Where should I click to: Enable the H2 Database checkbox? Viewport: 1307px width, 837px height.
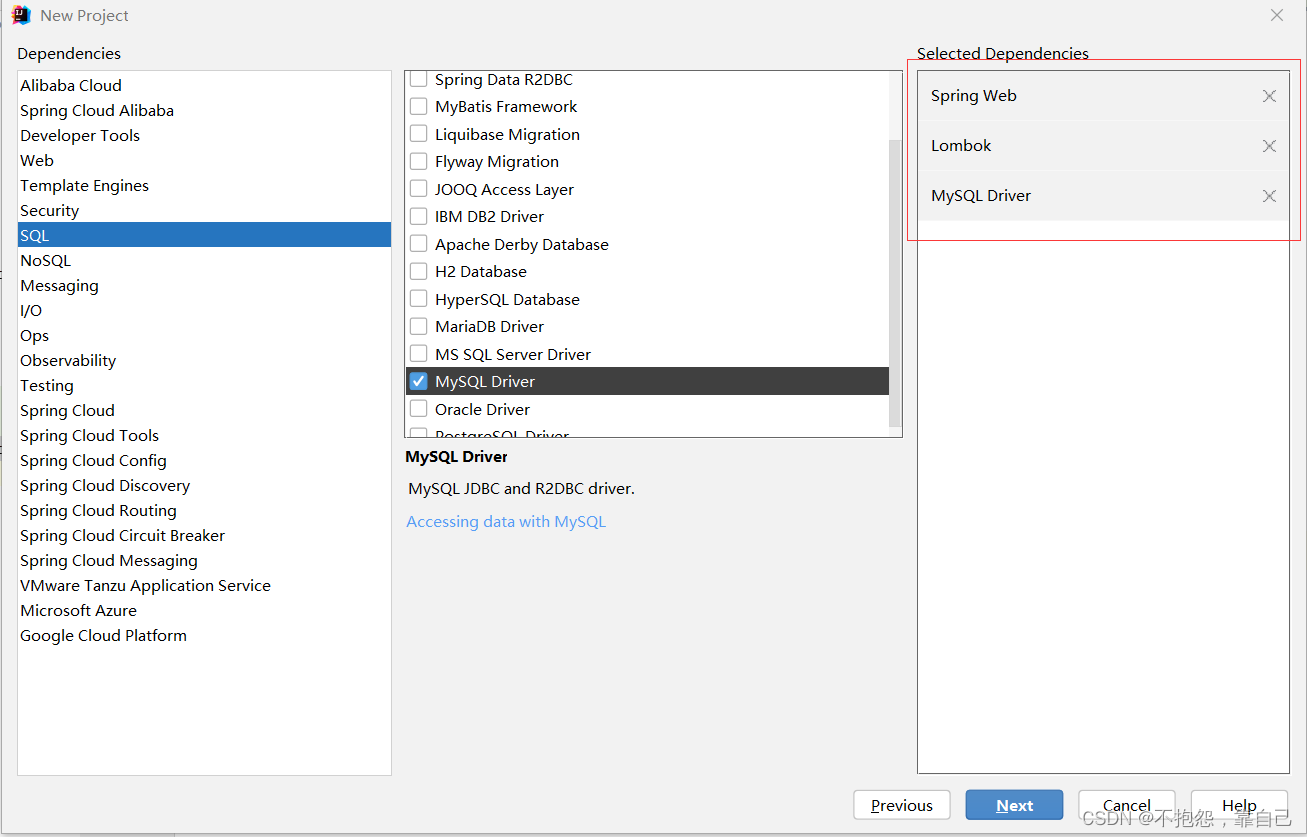coord(419,271)
